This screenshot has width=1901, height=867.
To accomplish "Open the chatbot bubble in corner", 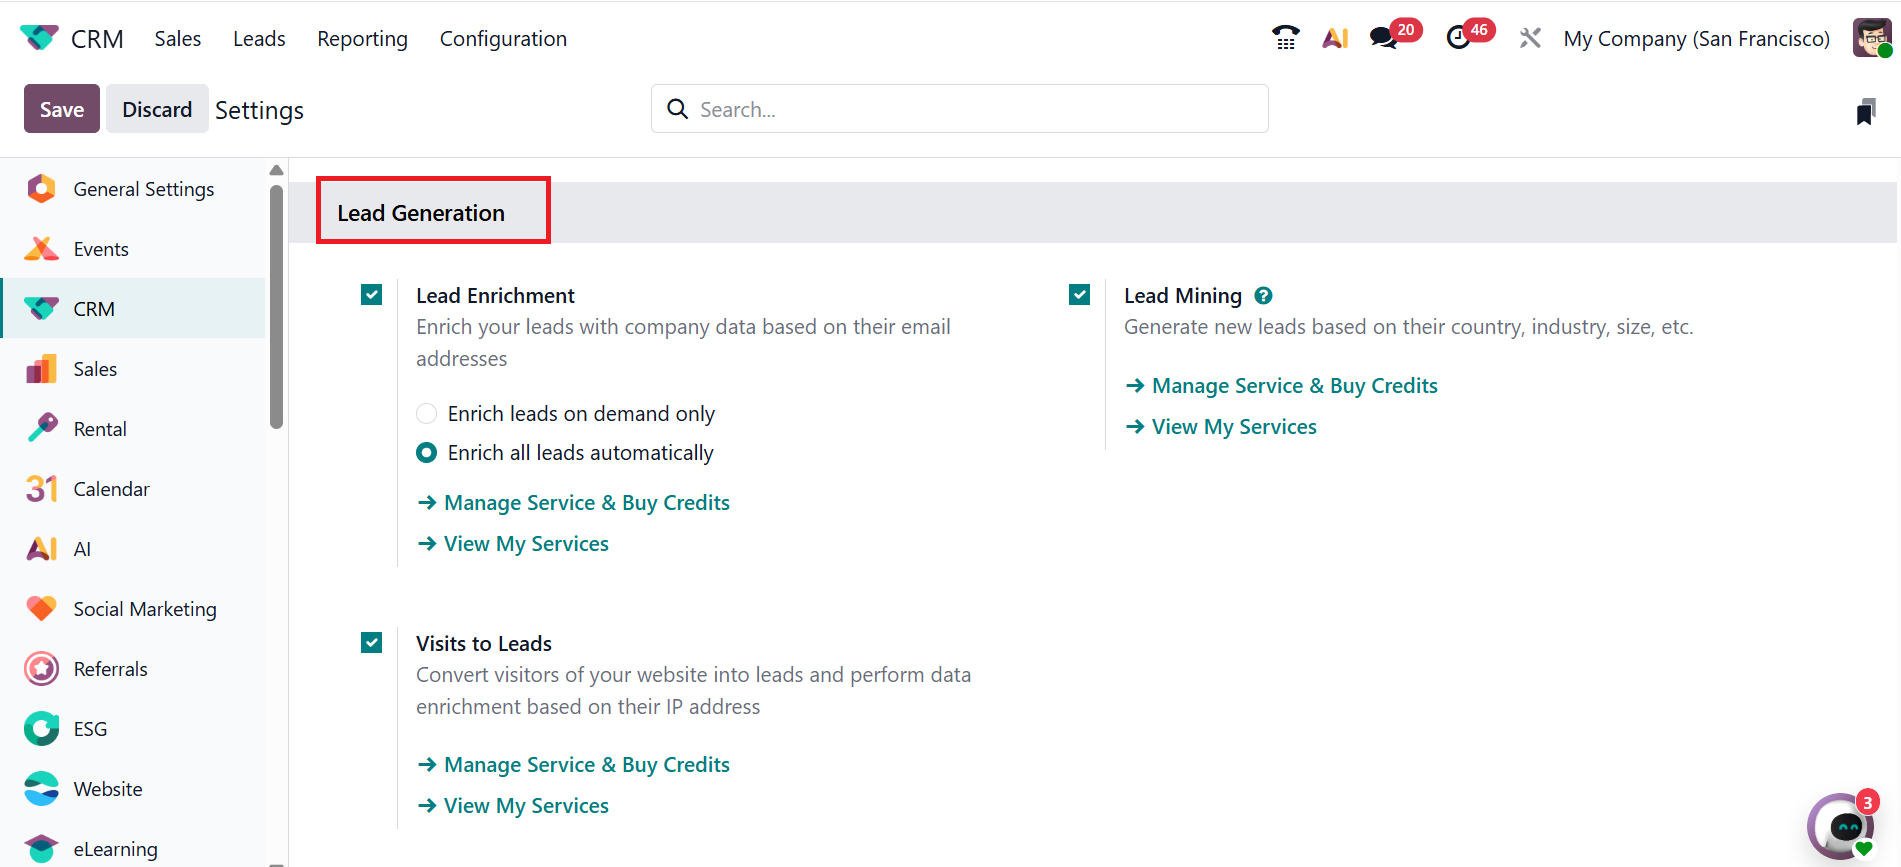I will pyautogui.click(x=1842, y=828).
